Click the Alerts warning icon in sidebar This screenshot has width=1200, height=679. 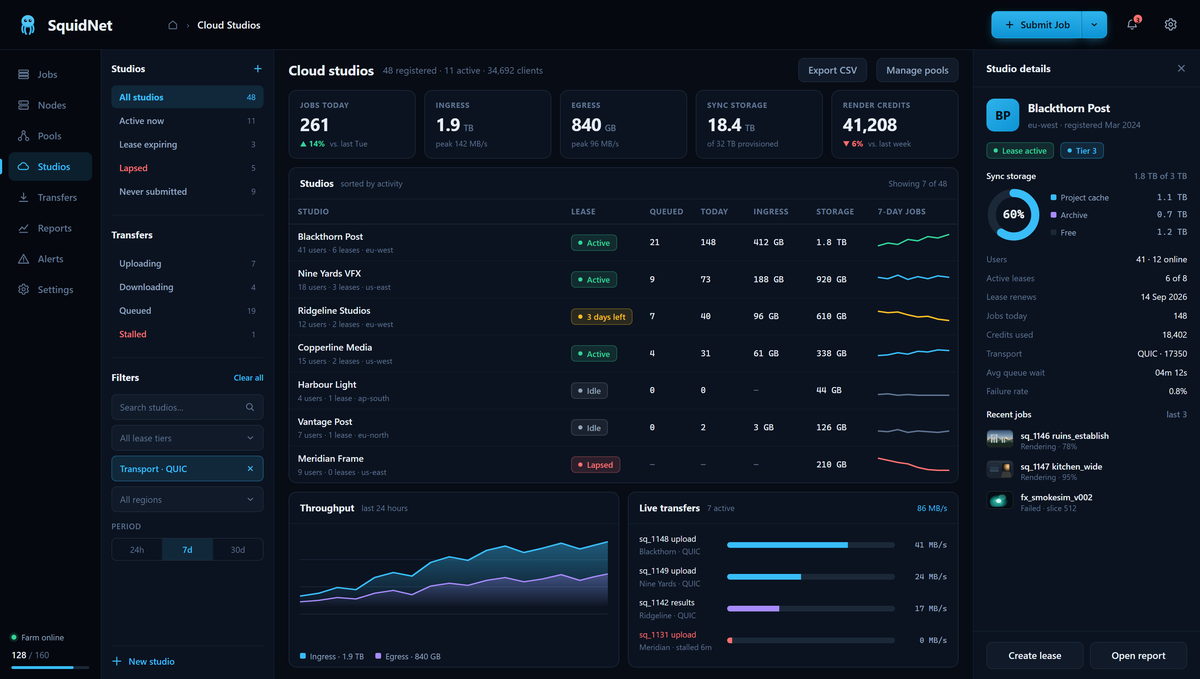coord(24,259)
